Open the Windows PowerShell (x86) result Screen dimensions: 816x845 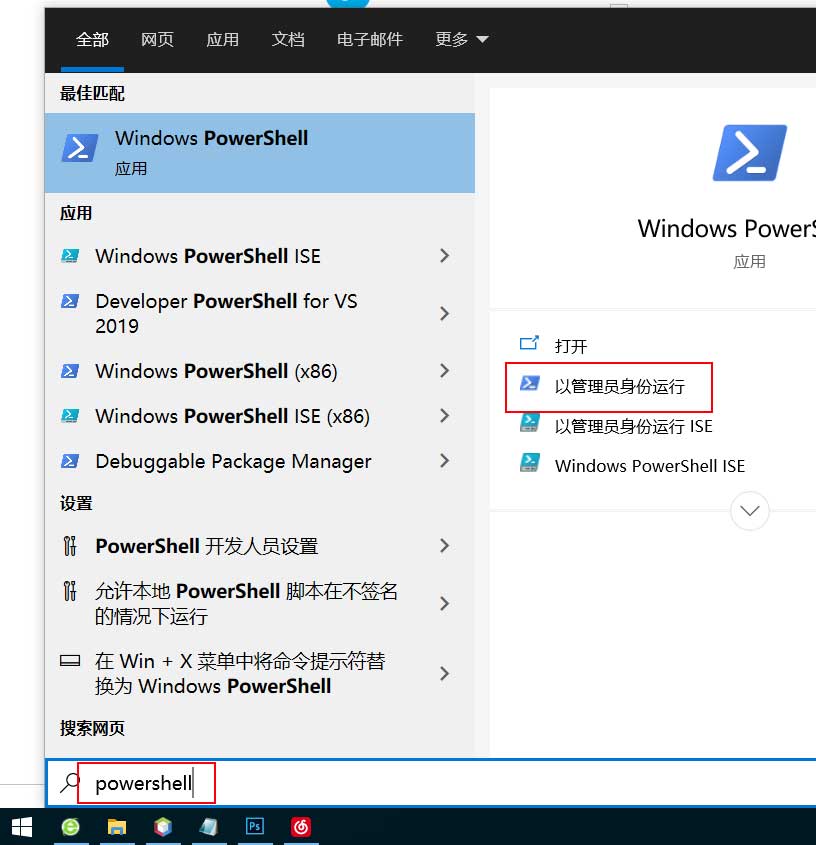(260, 371)
